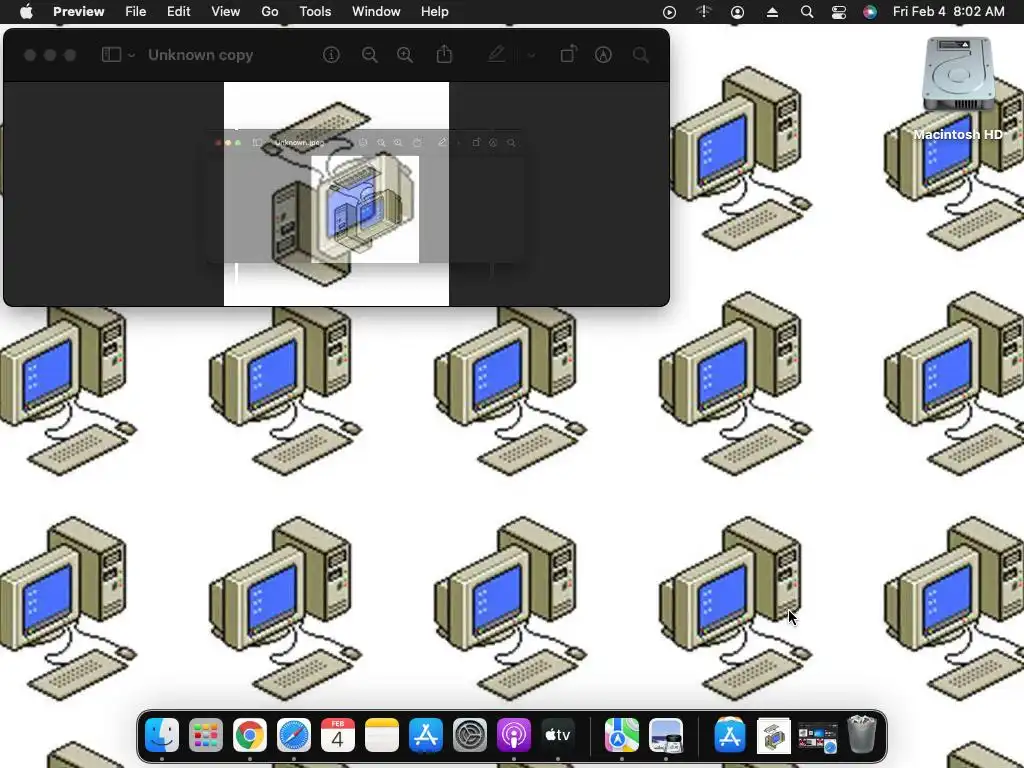Viewport: 1024px width, 768px height.
Task: Launch Apple TV from the Dock
Action: [x=558, y=735]
